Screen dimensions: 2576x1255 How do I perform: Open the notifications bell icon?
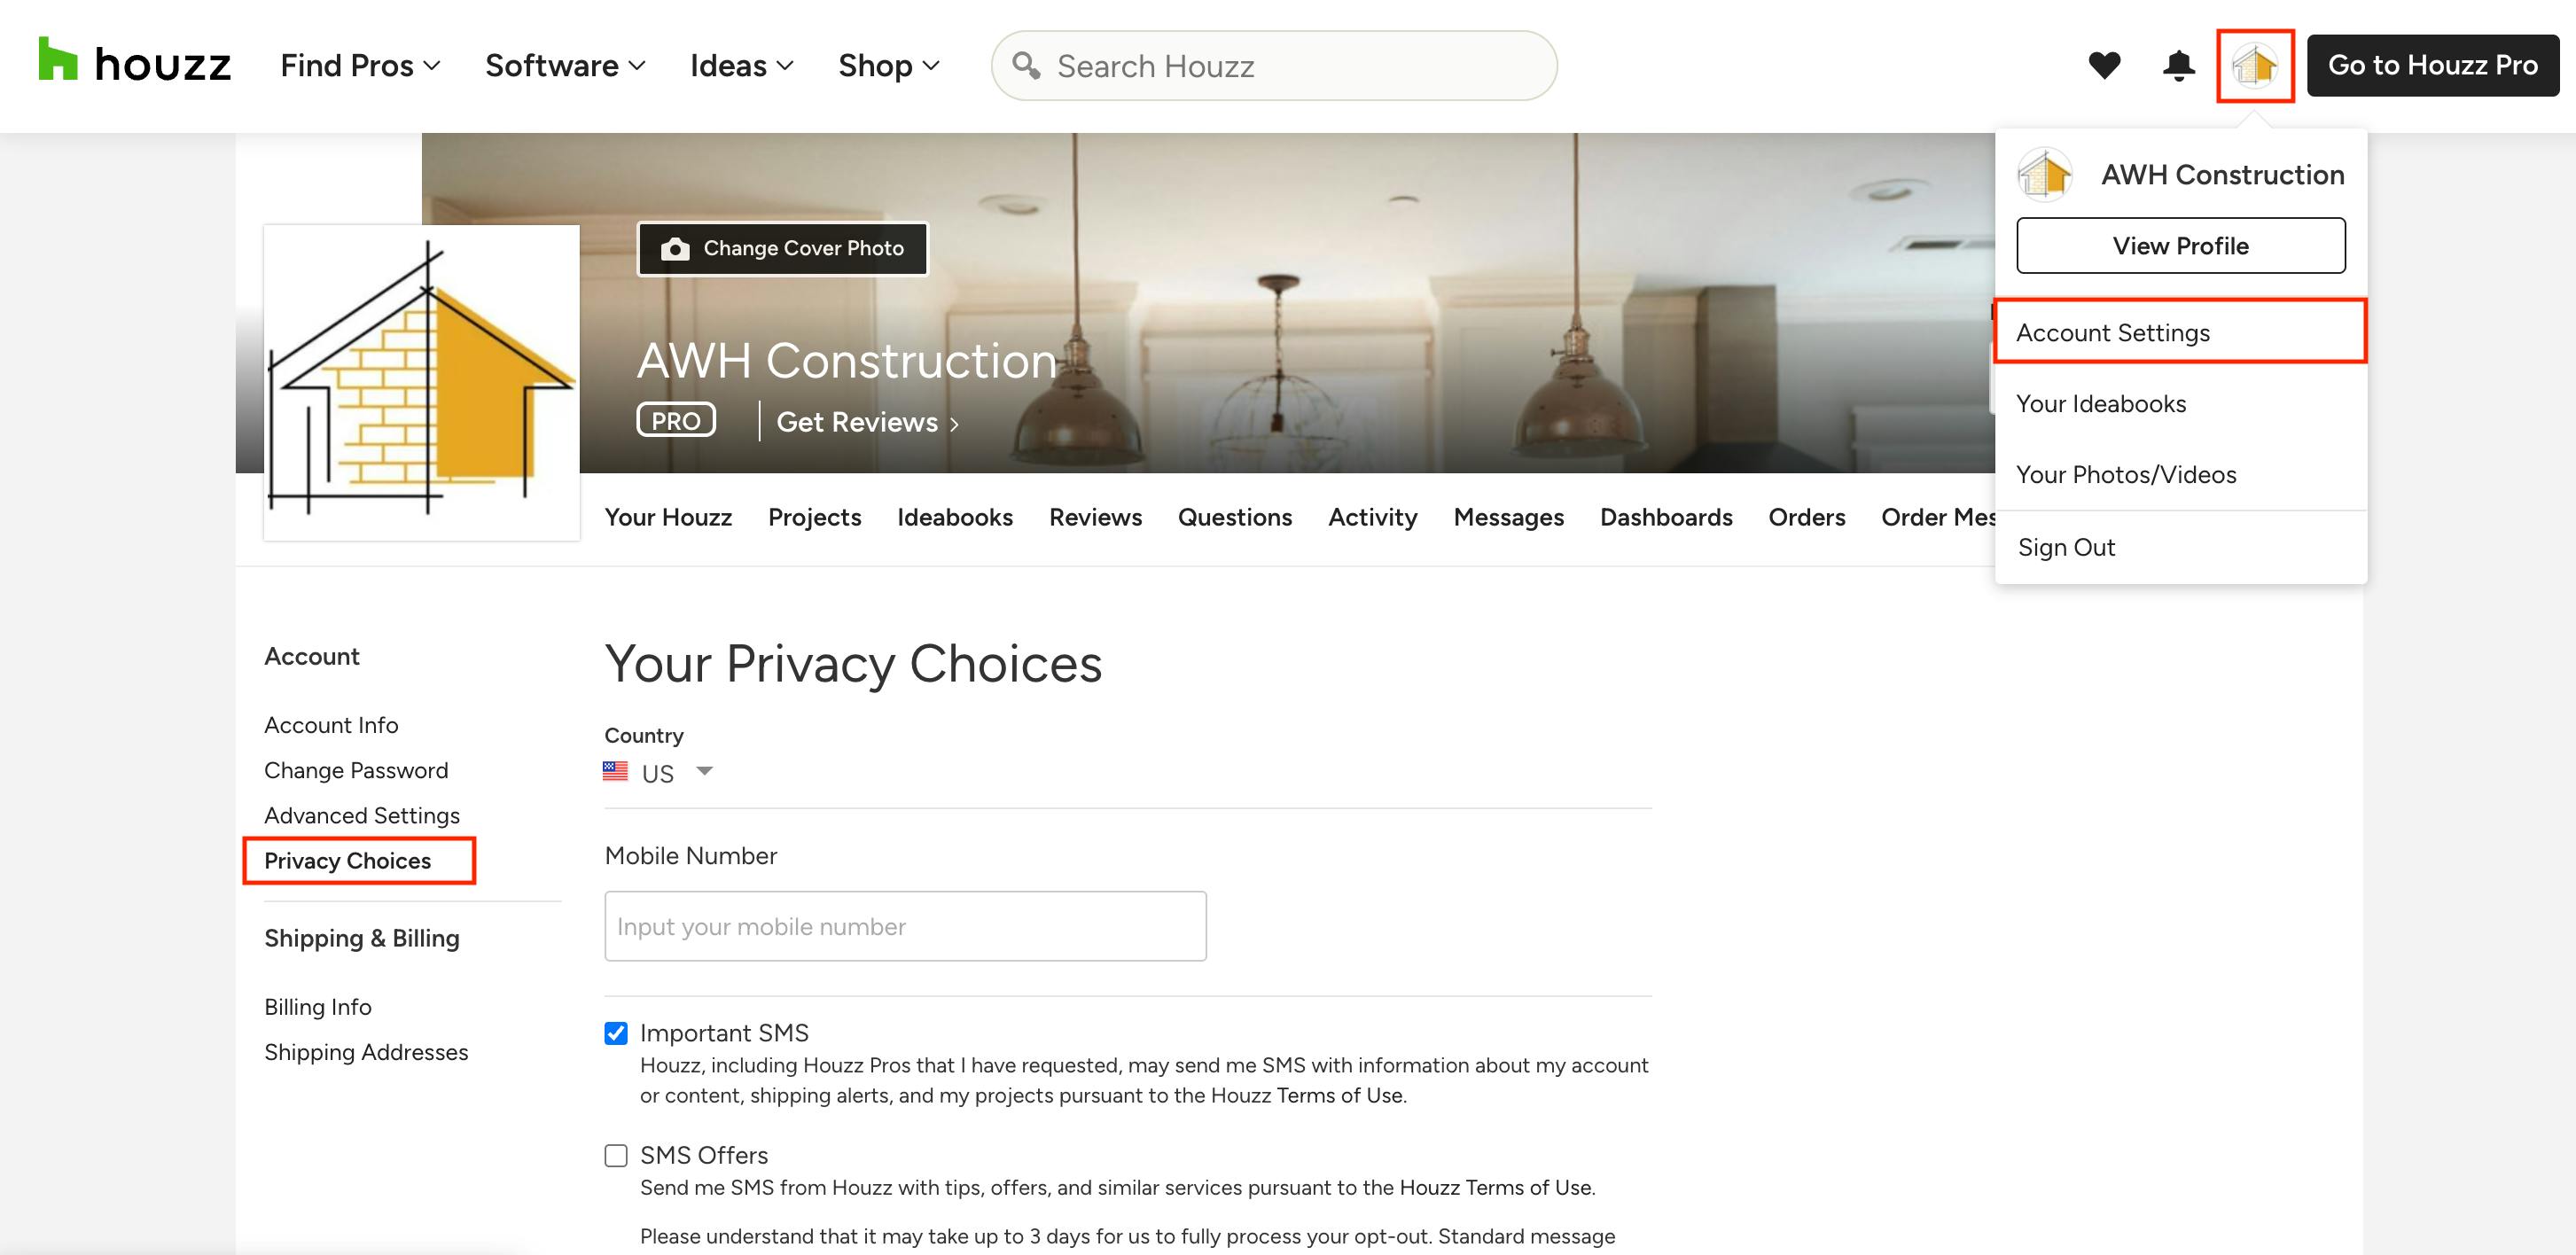click(2179, 65)
